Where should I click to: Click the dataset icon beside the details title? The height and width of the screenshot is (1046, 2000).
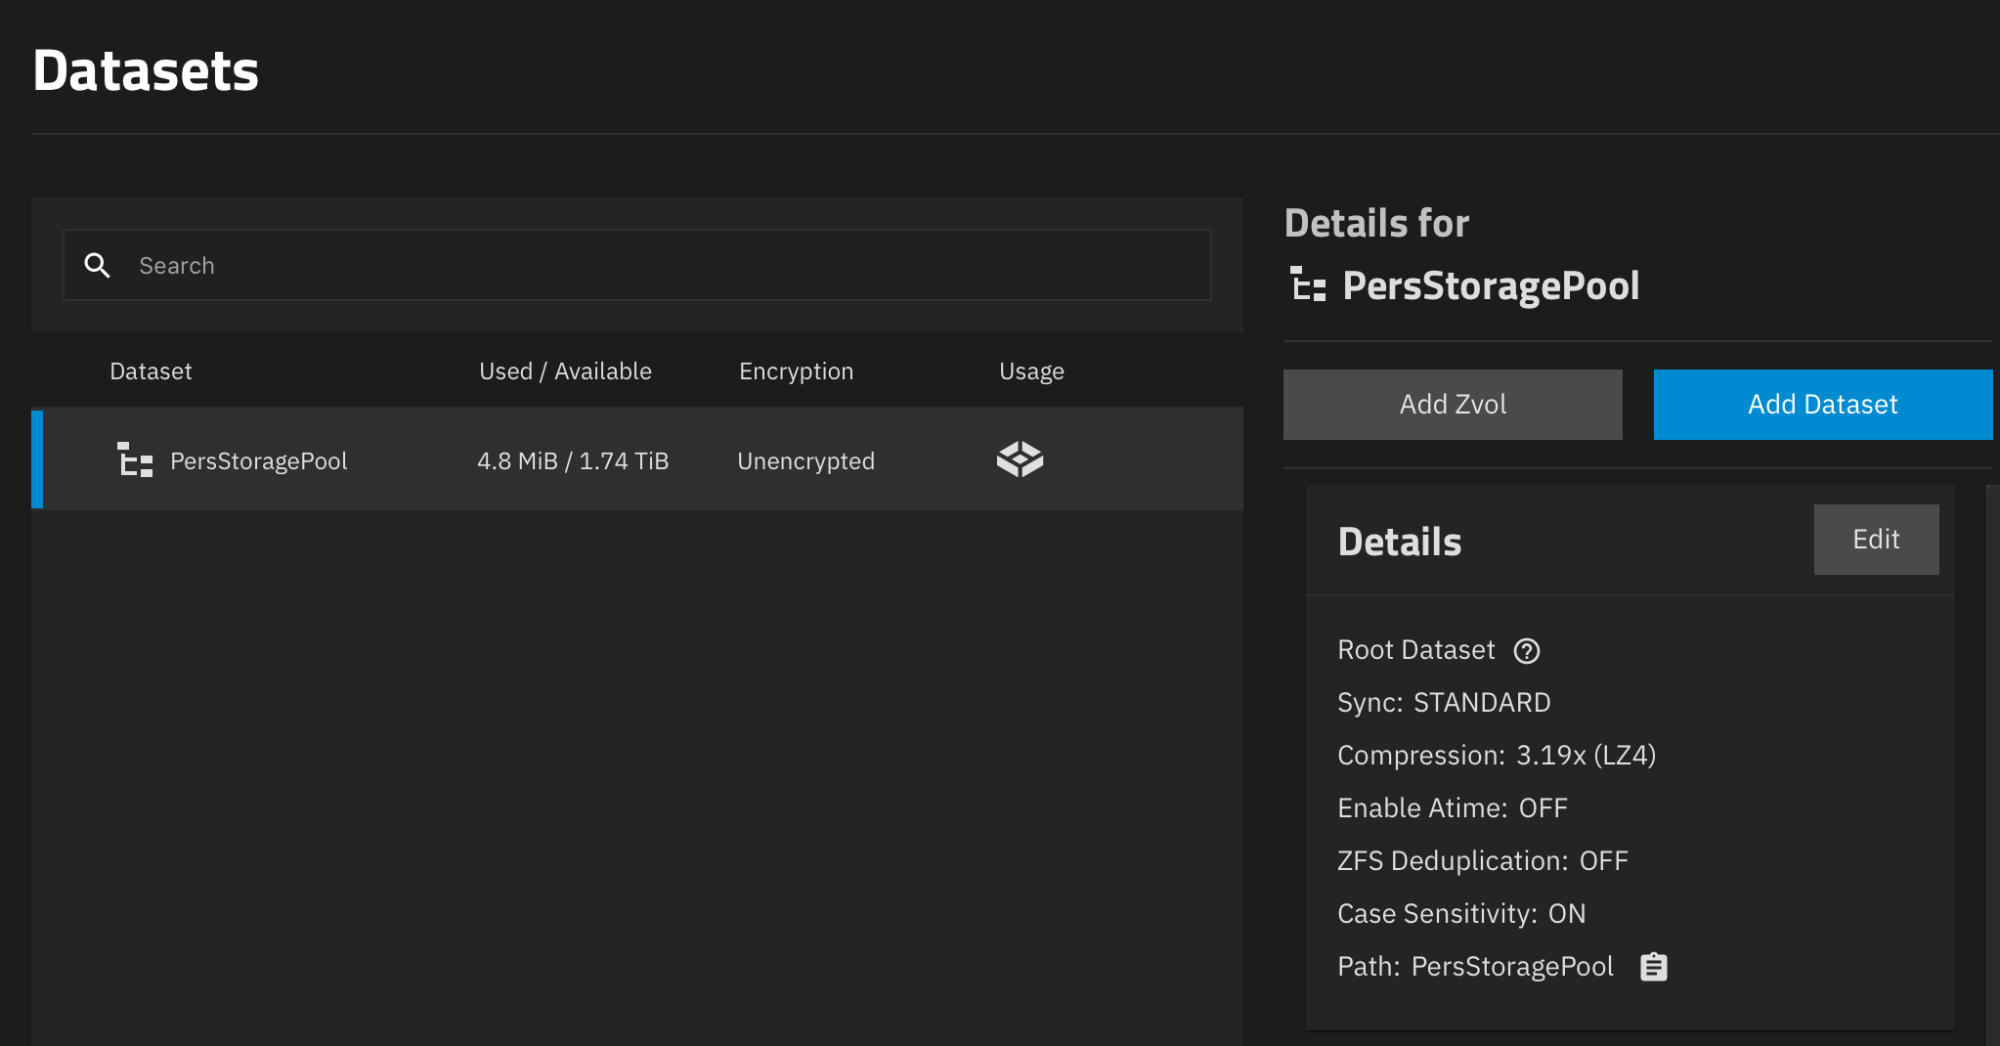1307,285
